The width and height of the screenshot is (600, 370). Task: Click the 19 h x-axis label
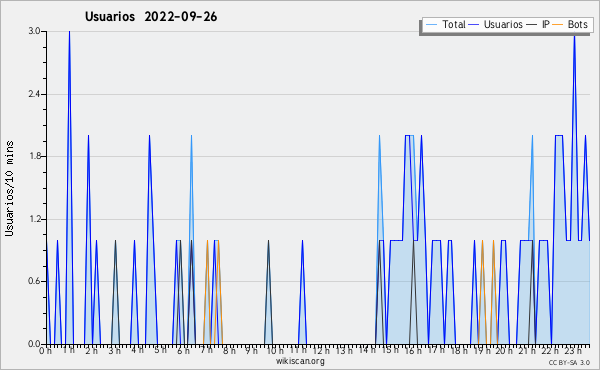point(482,350)
